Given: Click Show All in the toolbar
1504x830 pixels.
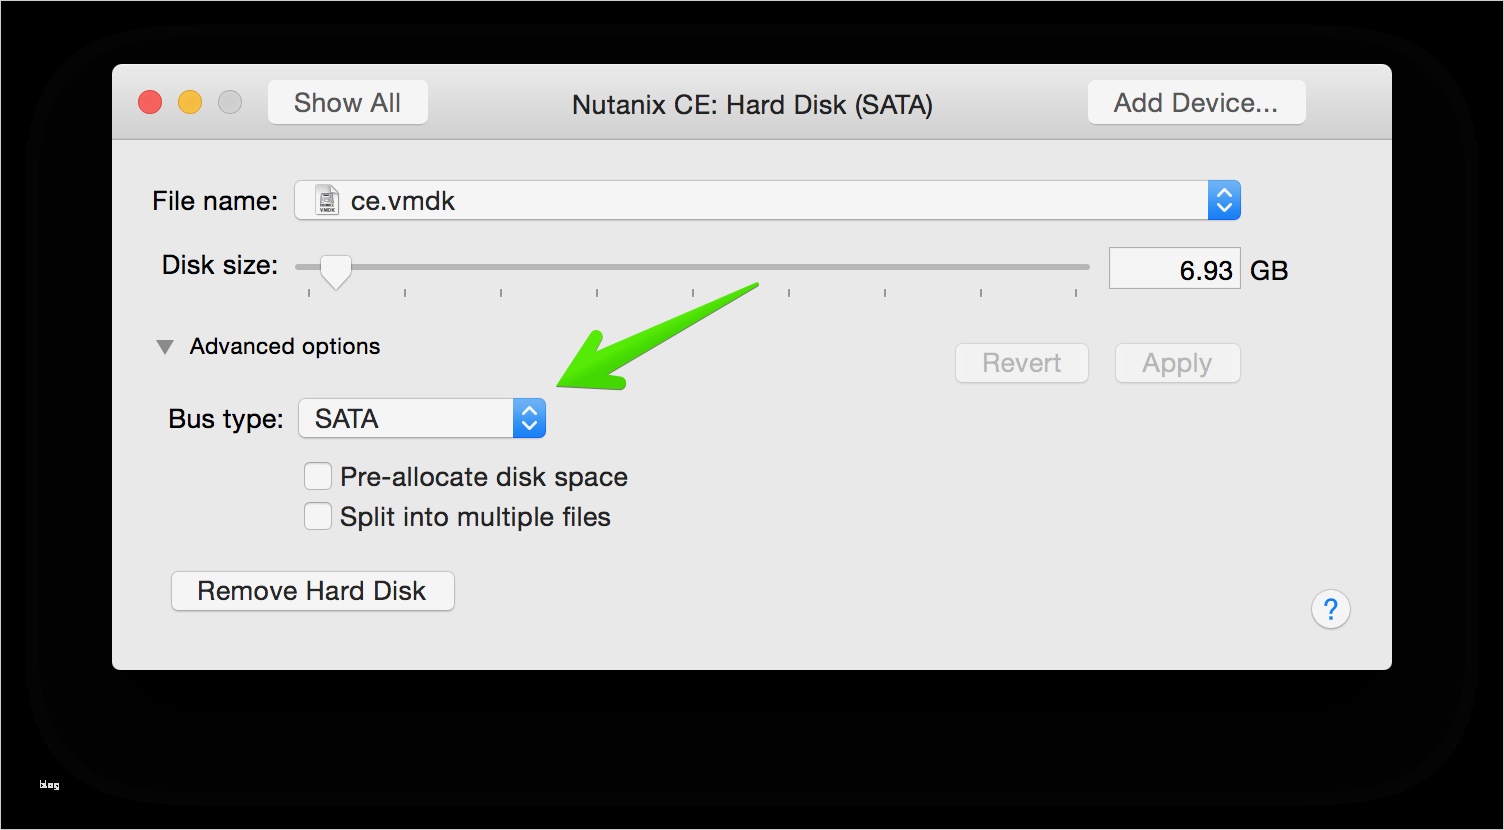Looking at the screenshot, I should pos(347,102).
